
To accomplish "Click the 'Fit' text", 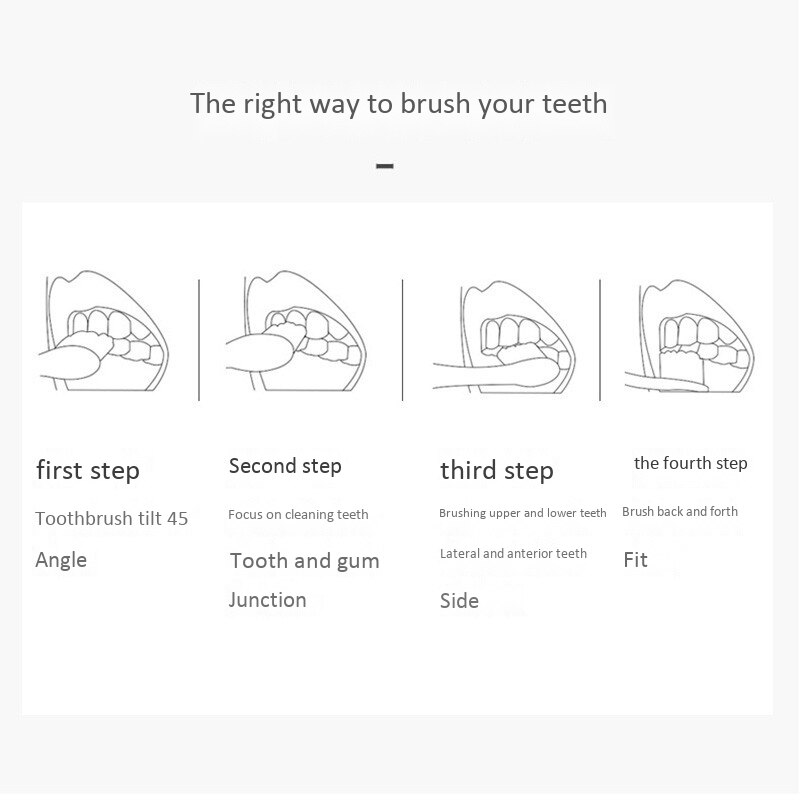I will (636, 560).
